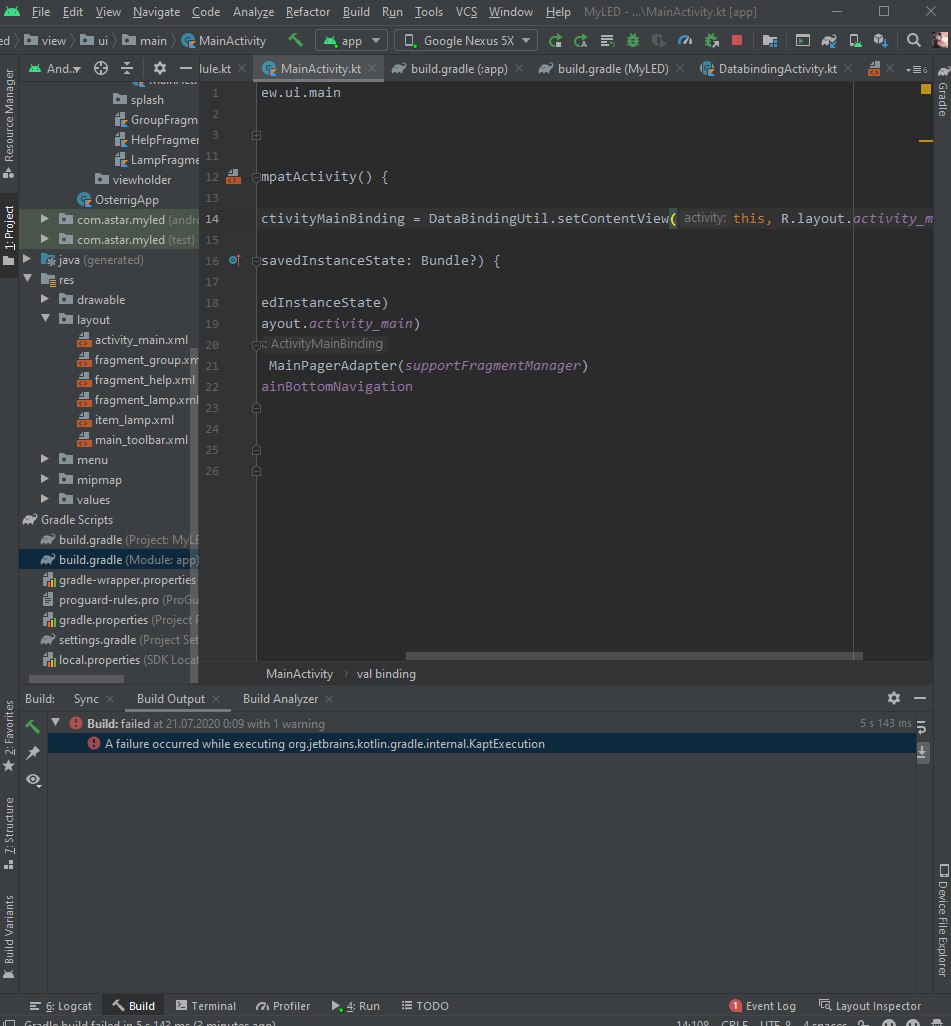This screenshot has width=951, height=1026.
Task: Pin the Build tab pin icon
Action: click(x=33, y=752)
